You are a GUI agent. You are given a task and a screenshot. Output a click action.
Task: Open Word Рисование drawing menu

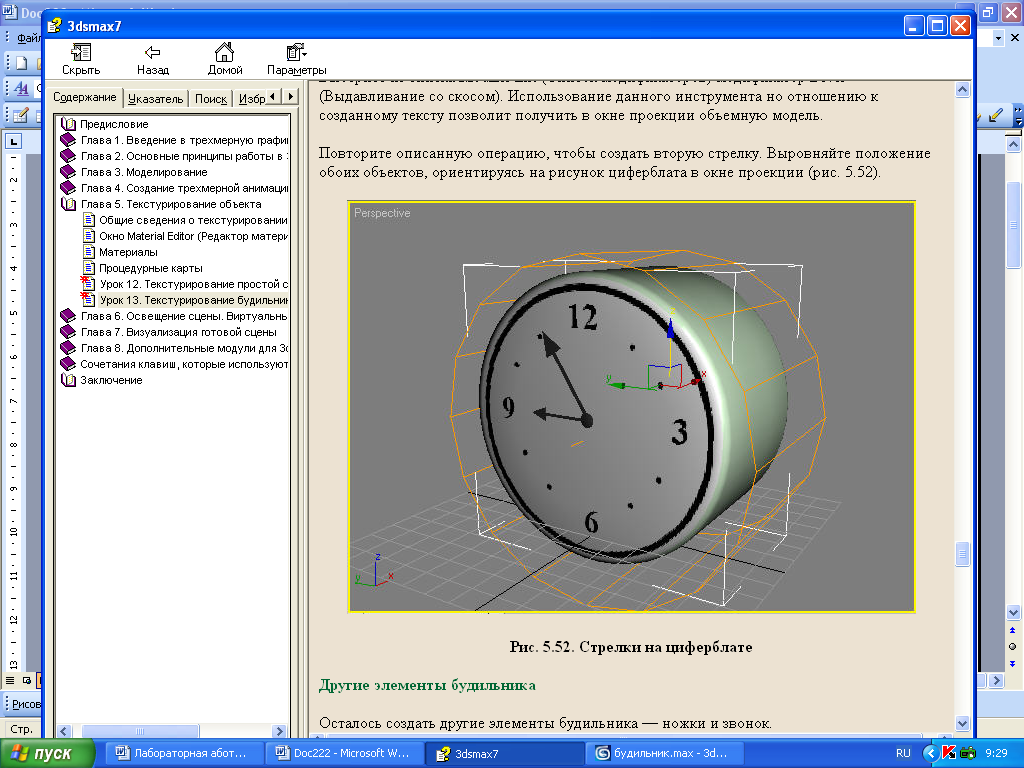[x=25, y=704]
